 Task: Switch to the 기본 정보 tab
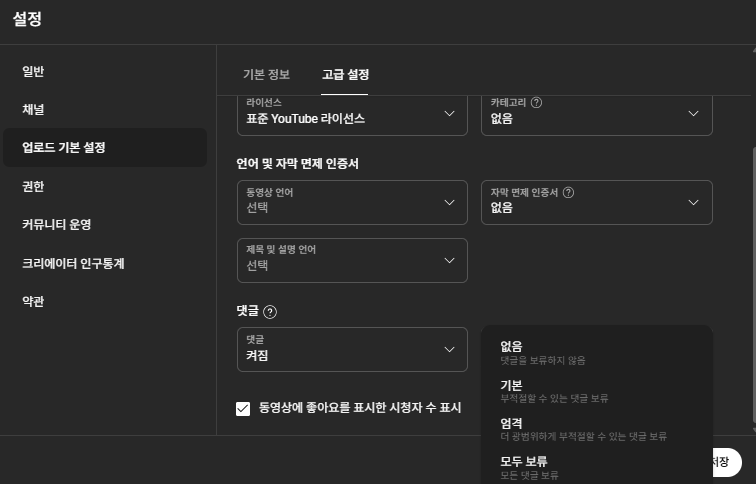pyautogui.click(x=266, y=74)
